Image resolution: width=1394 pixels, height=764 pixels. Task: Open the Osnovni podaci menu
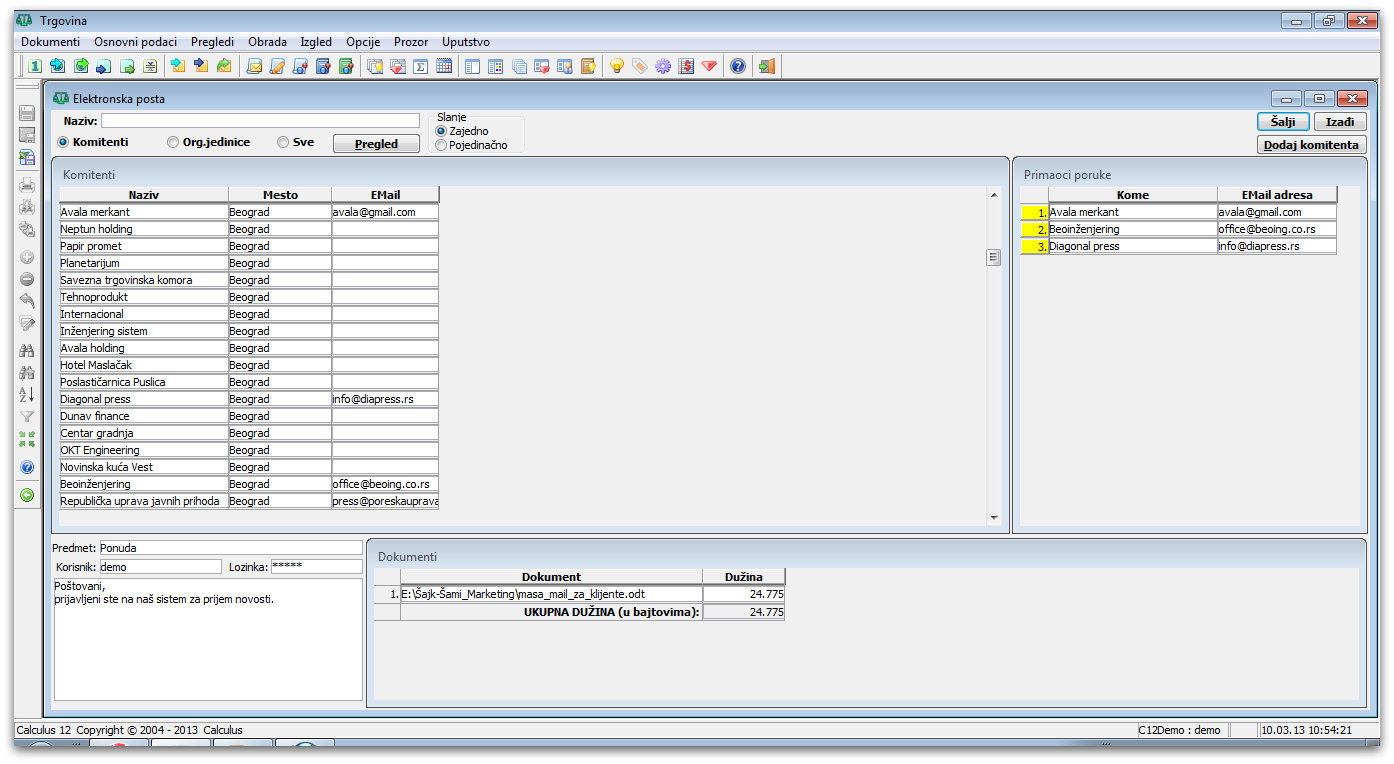pyautogui.click(x=135, y=42)
